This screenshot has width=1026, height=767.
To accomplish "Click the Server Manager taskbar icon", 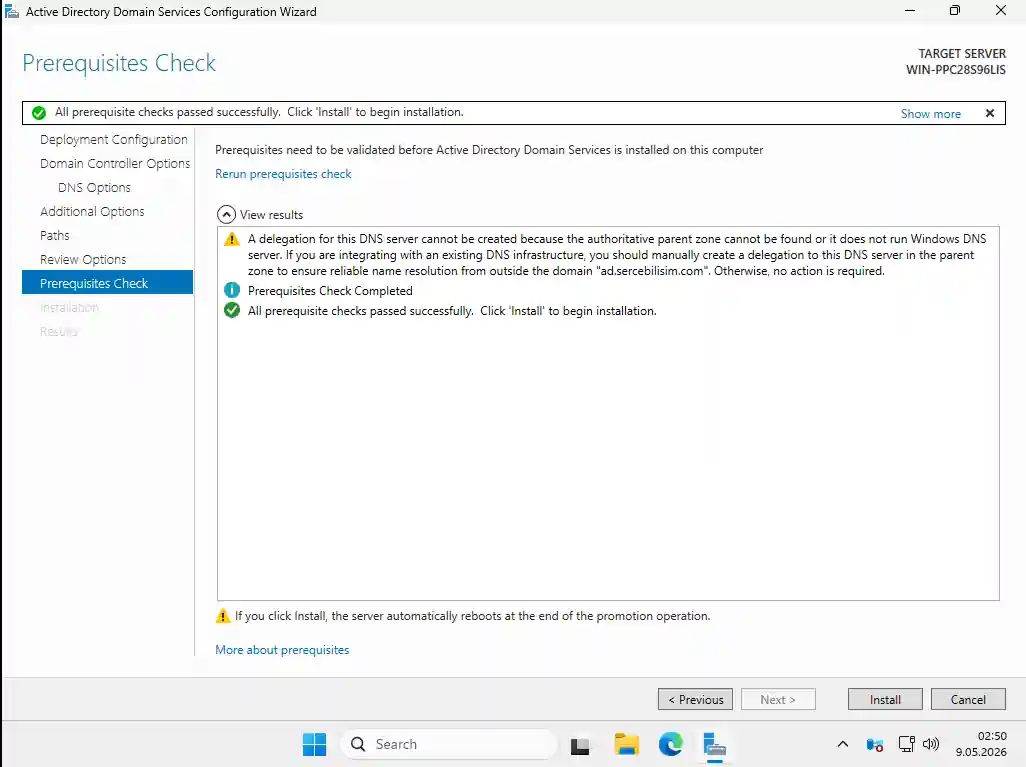I will [x=715, y=745].
